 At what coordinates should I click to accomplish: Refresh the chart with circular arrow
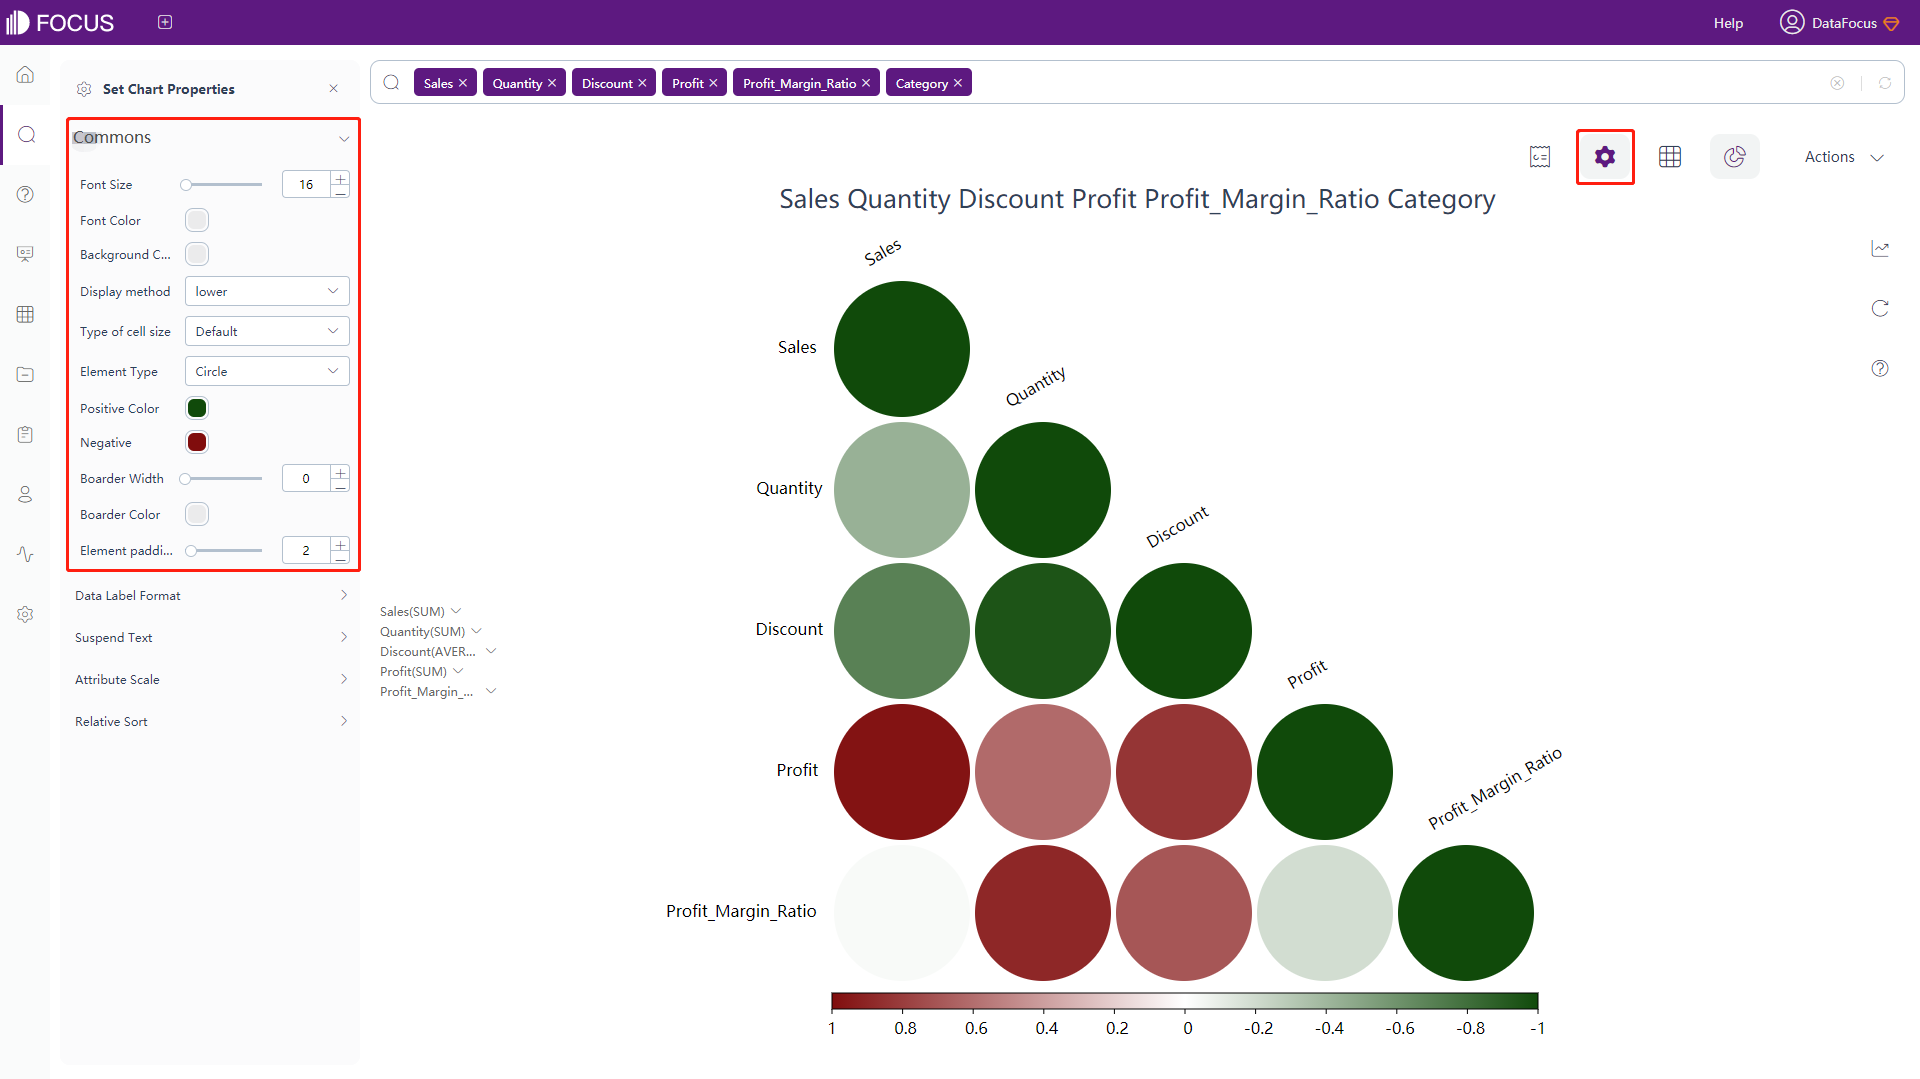tap(1880, 308)
